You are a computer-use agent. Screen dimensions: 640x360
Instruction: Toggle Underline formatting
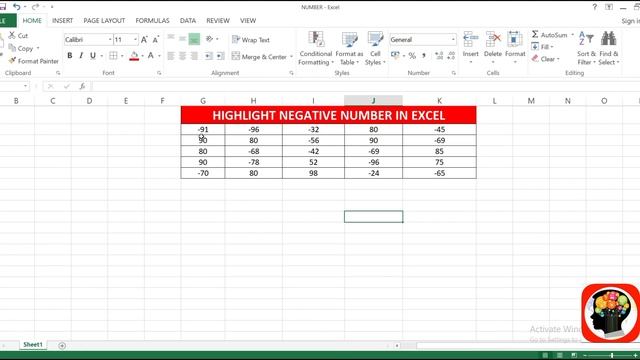[x=93, y=56]
